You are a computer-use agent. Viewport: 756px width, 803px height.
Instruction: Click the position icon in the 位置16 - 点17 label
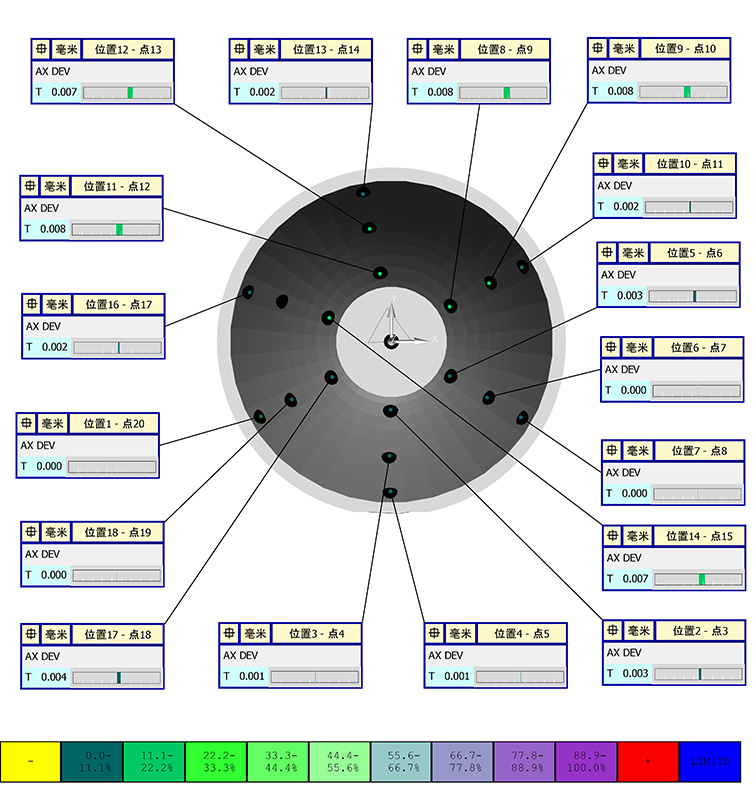tap(32, 303)
